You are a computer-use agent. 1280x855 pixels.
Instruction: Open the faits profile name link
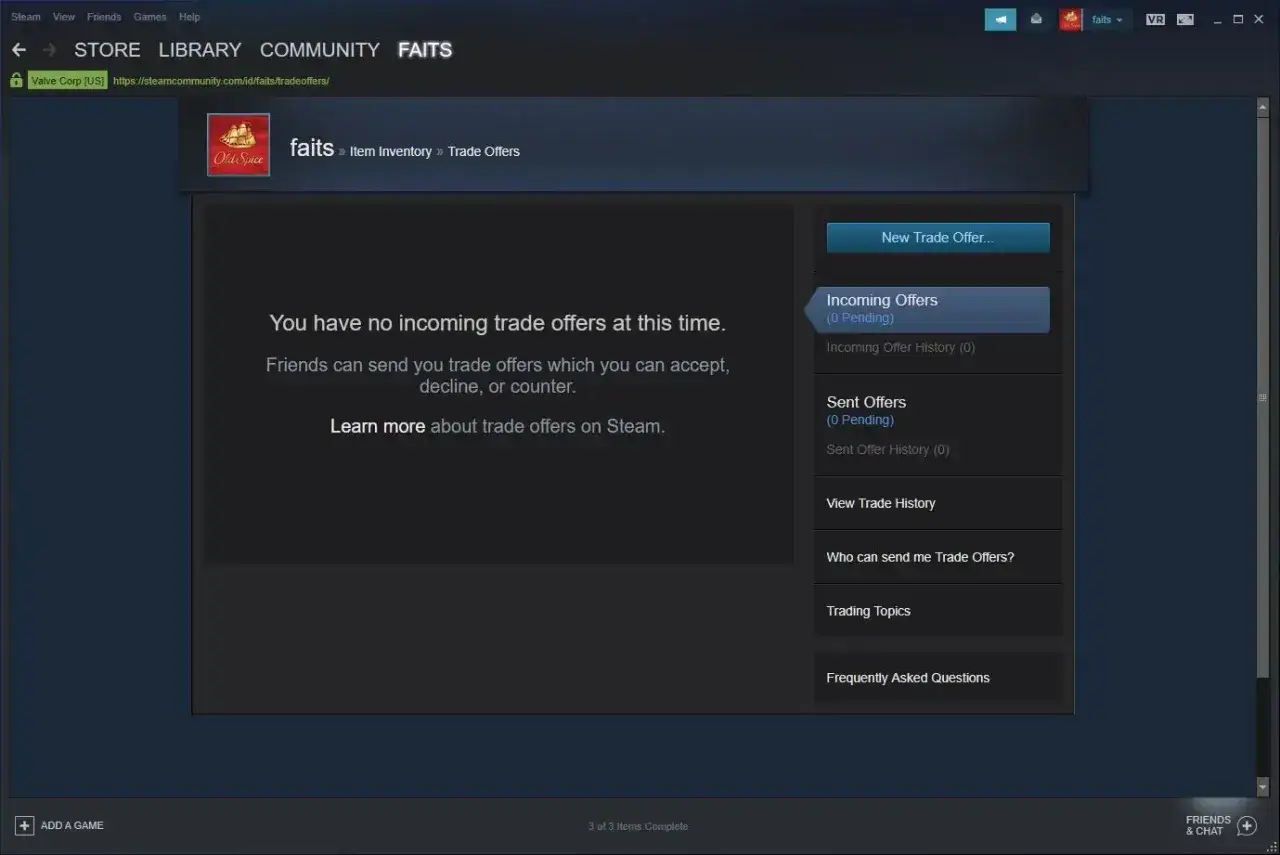click(312, 148)
